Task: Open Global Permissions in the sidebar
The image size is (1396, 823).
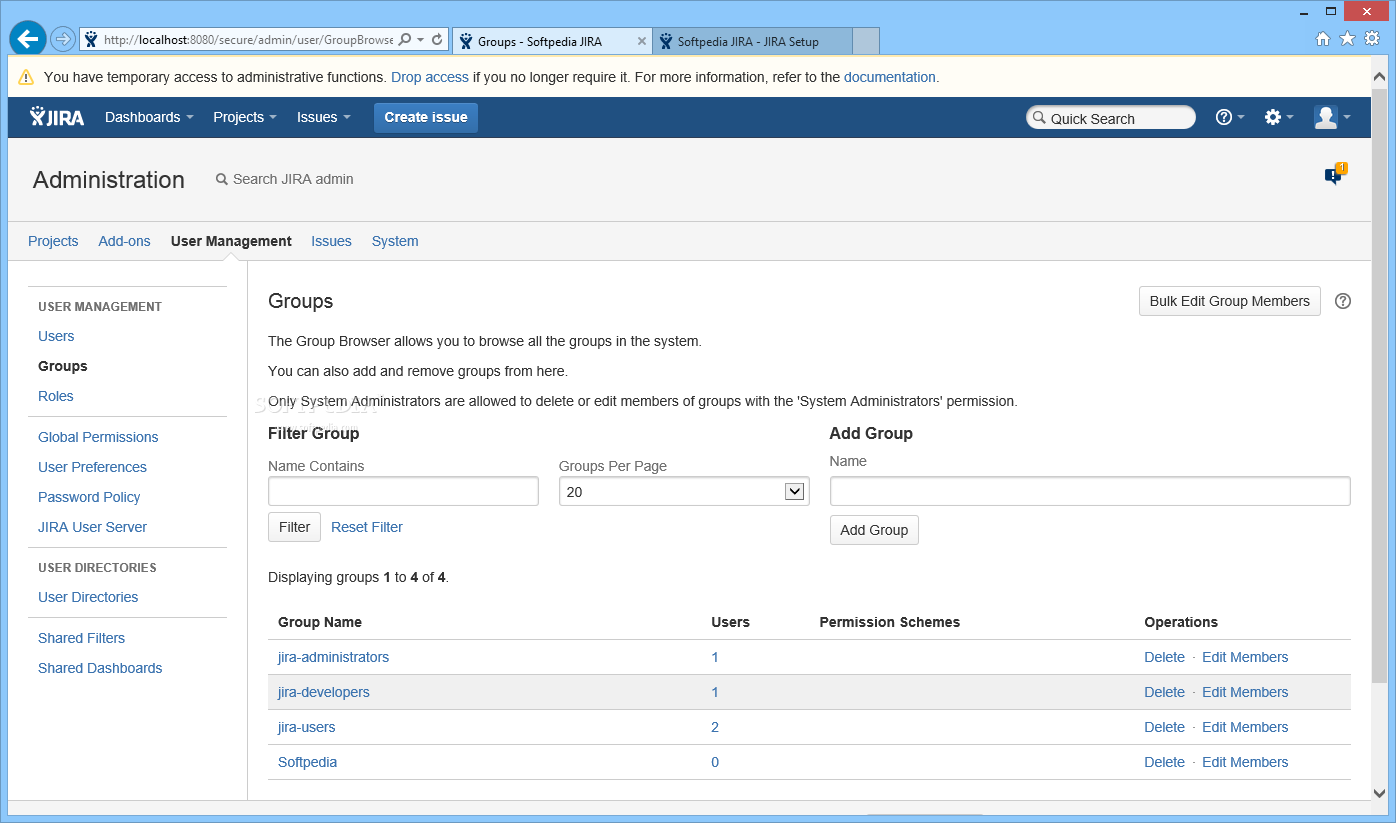Action: point(98,437)
